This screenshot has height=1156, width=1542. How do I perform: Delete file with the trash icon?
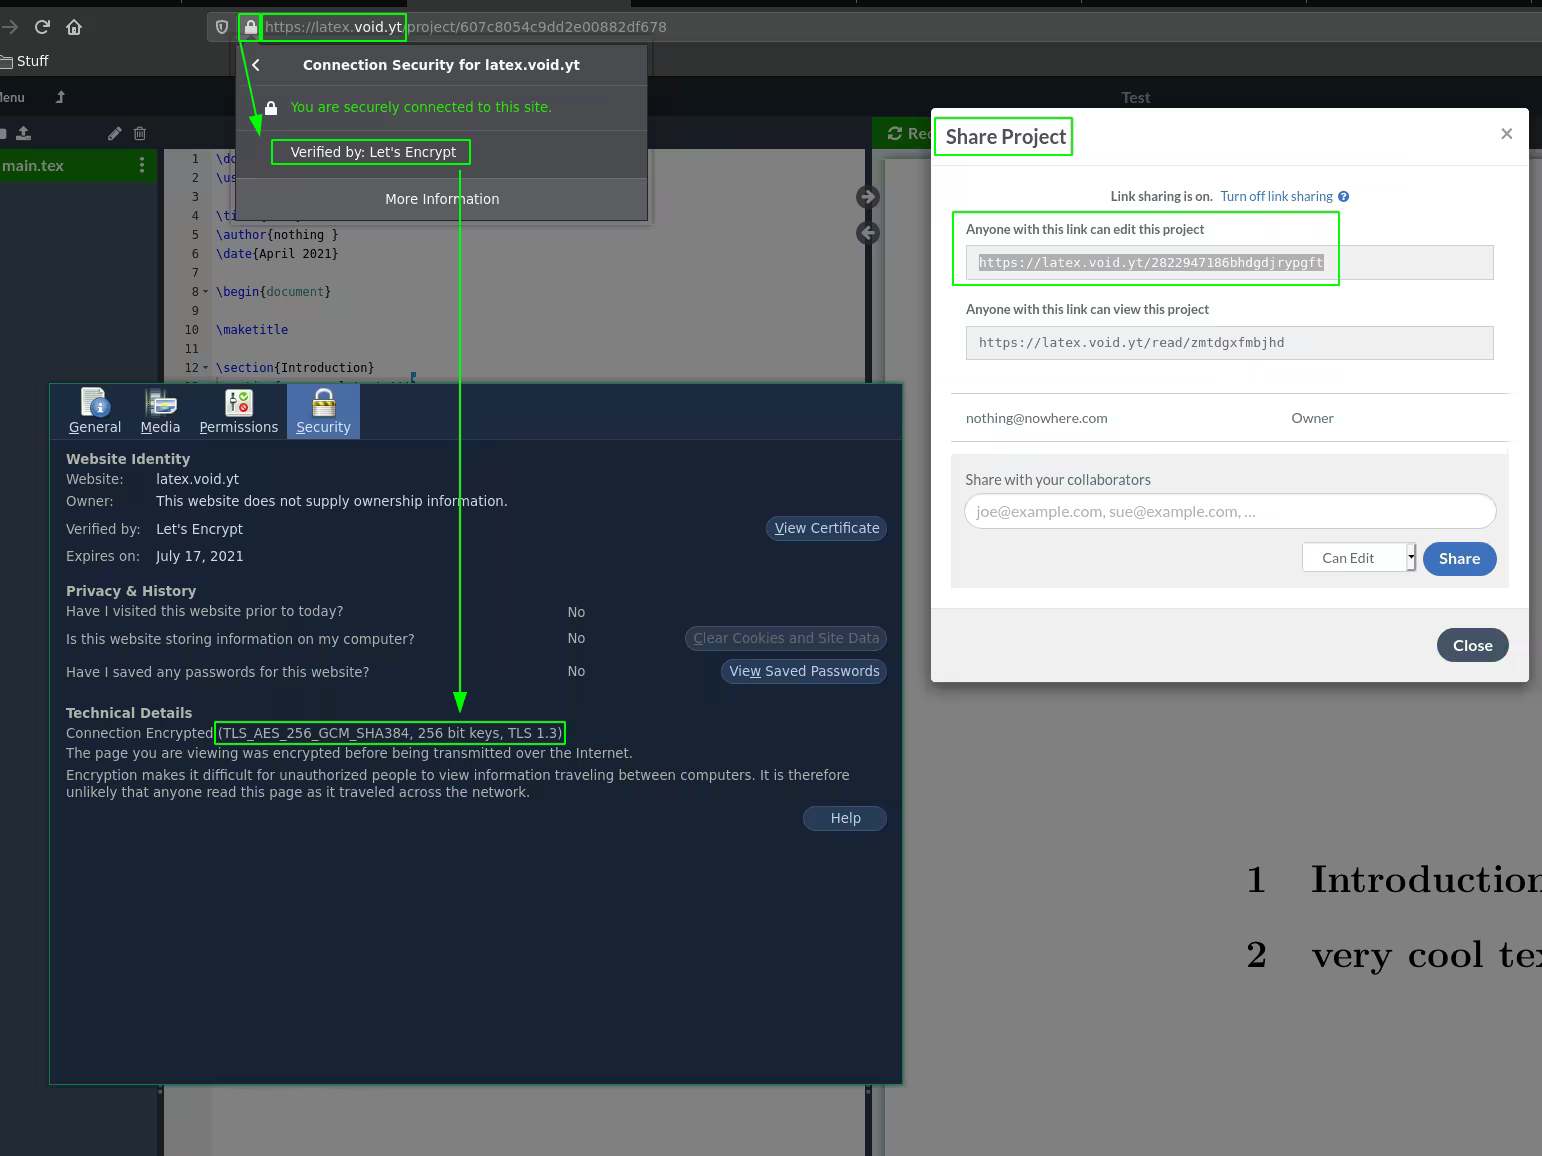pos(140,133)
